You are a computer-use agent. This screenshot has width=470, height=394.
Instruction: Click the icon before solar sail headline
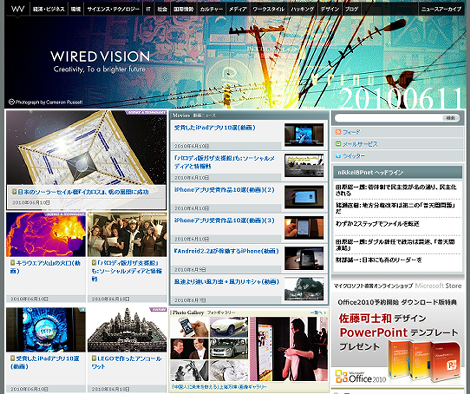pyautogui.click(x=14, y=192)
